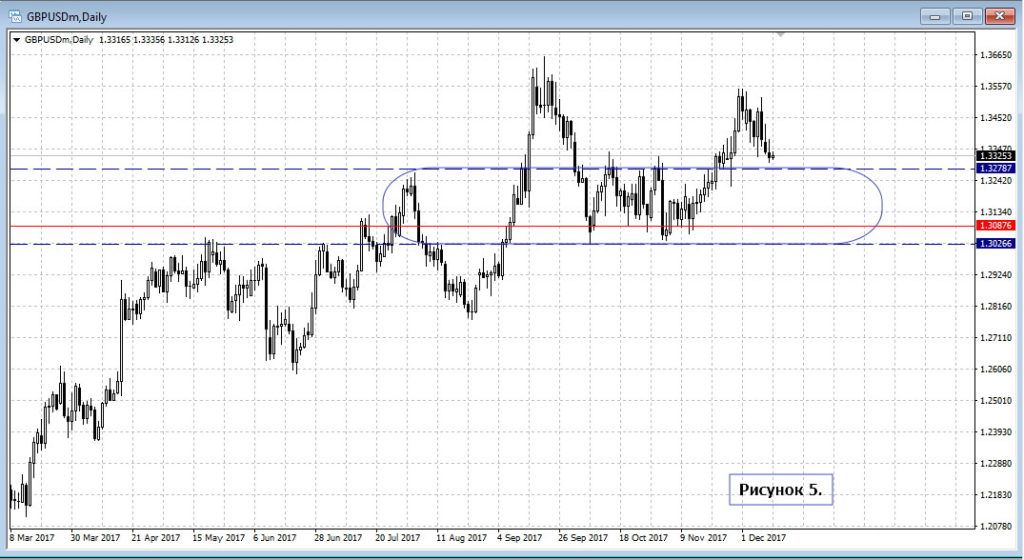1024x560 pixels.
Task: Click the gray chart shift triangle marker
Action: (781, 36)
